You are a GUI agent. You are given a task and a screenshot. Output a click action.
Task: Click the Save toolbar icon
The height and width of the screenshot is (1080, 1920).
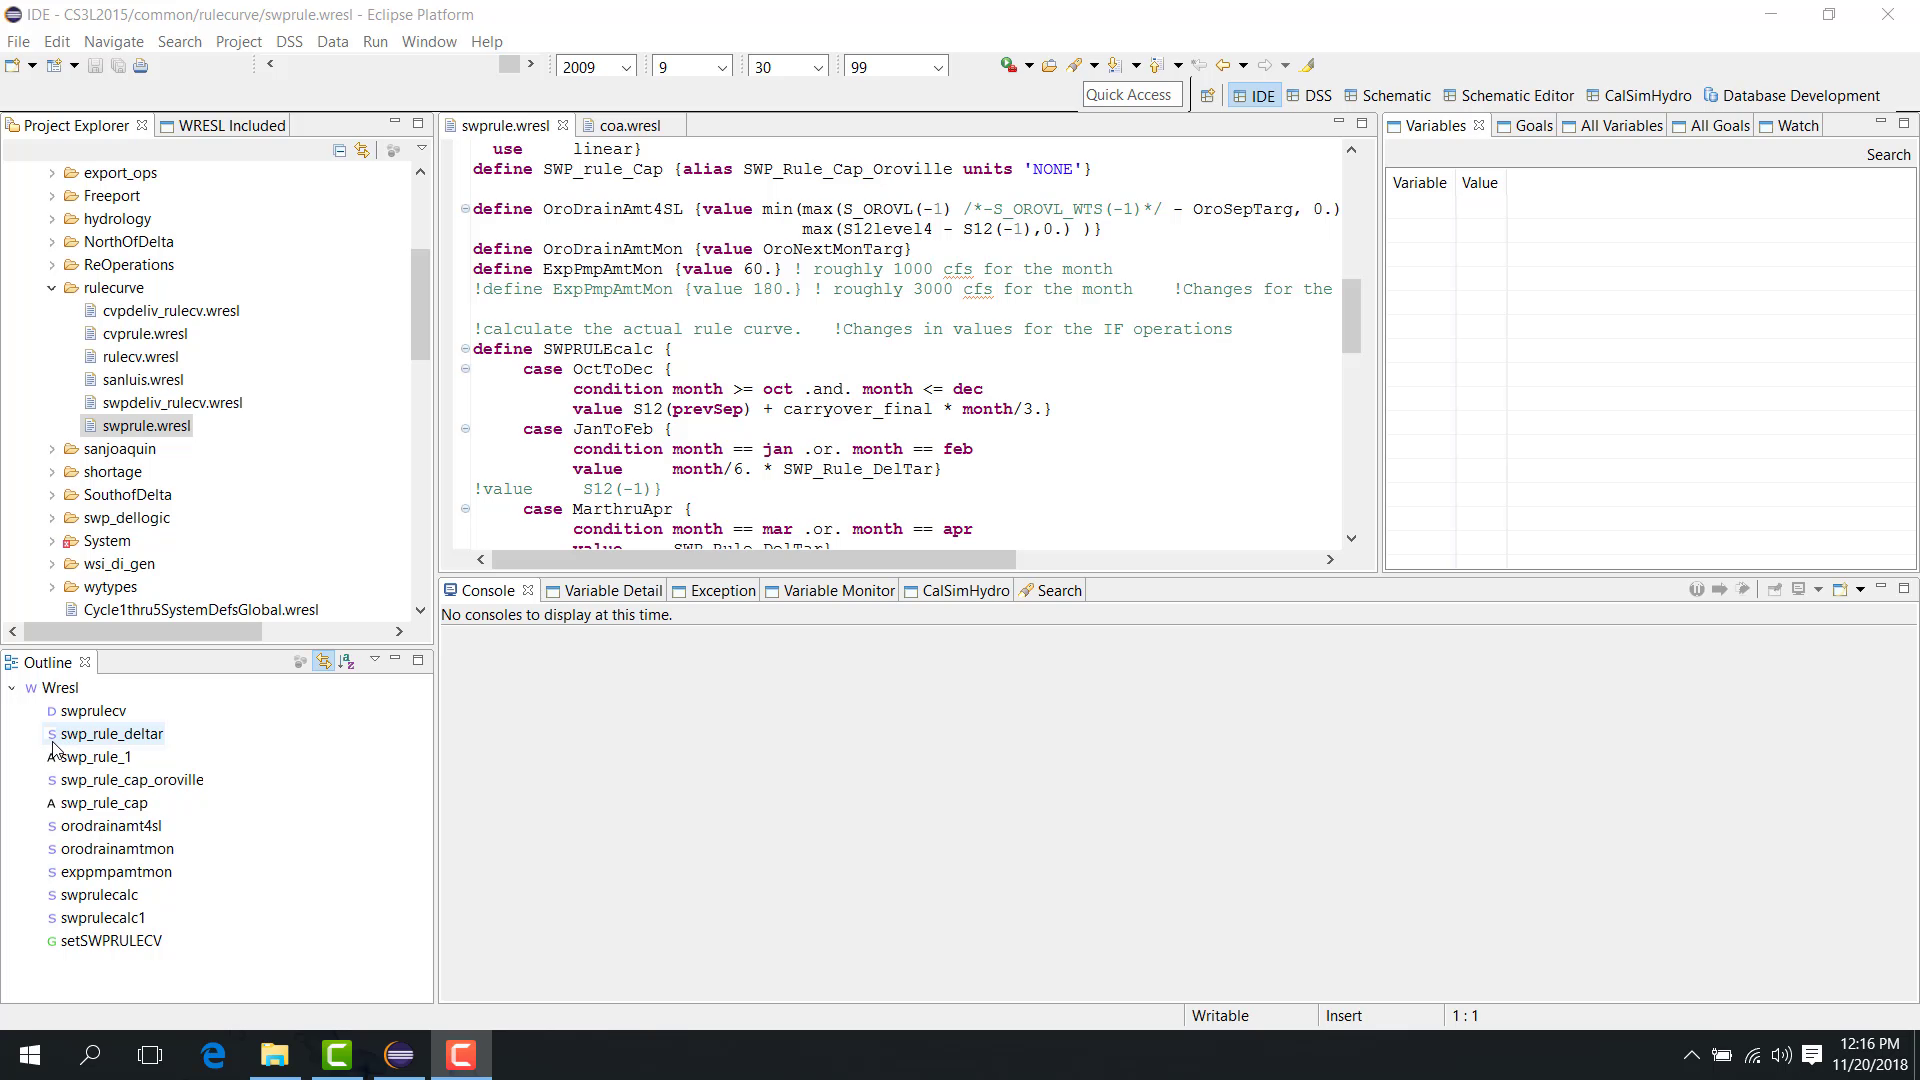(x=95, y=66)
